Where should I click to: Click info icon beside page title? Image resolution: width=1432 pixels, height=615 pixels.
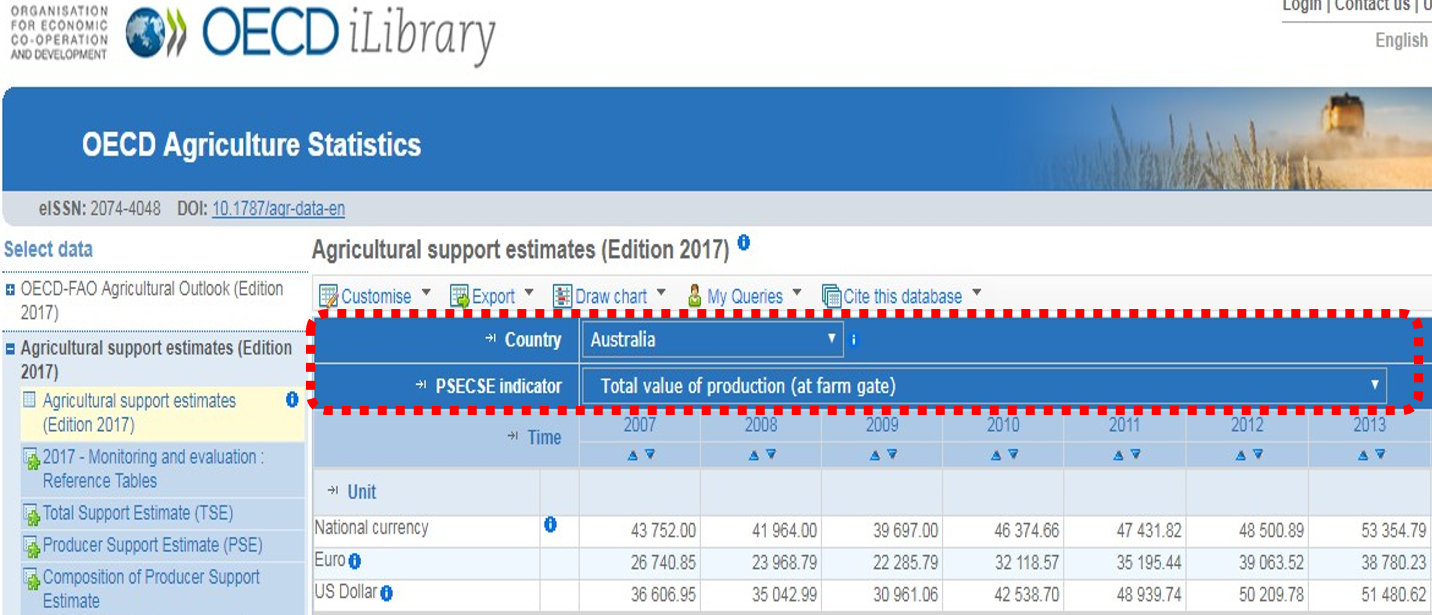coord(743,243)
